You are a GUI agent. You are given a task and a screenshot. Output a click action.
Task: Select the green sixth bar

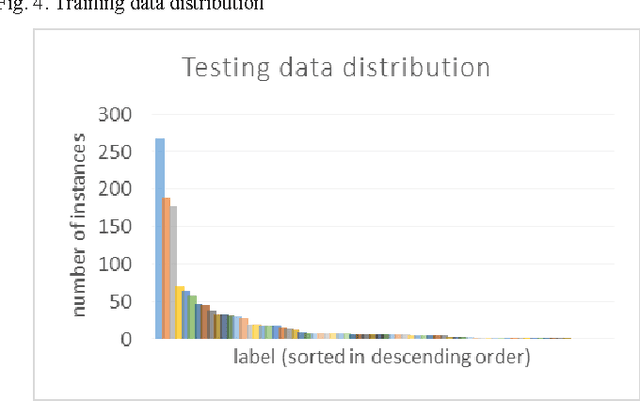coord(193,317)
